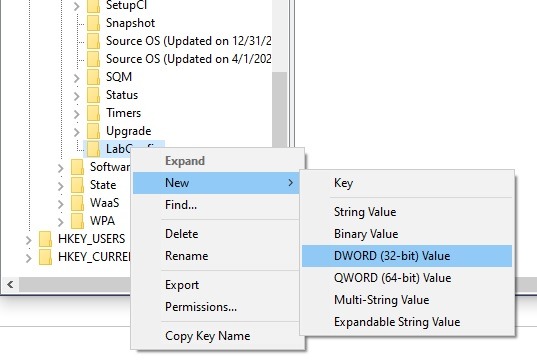
Task: Choose Copy Key Name
Action: (x=216, y=336)
